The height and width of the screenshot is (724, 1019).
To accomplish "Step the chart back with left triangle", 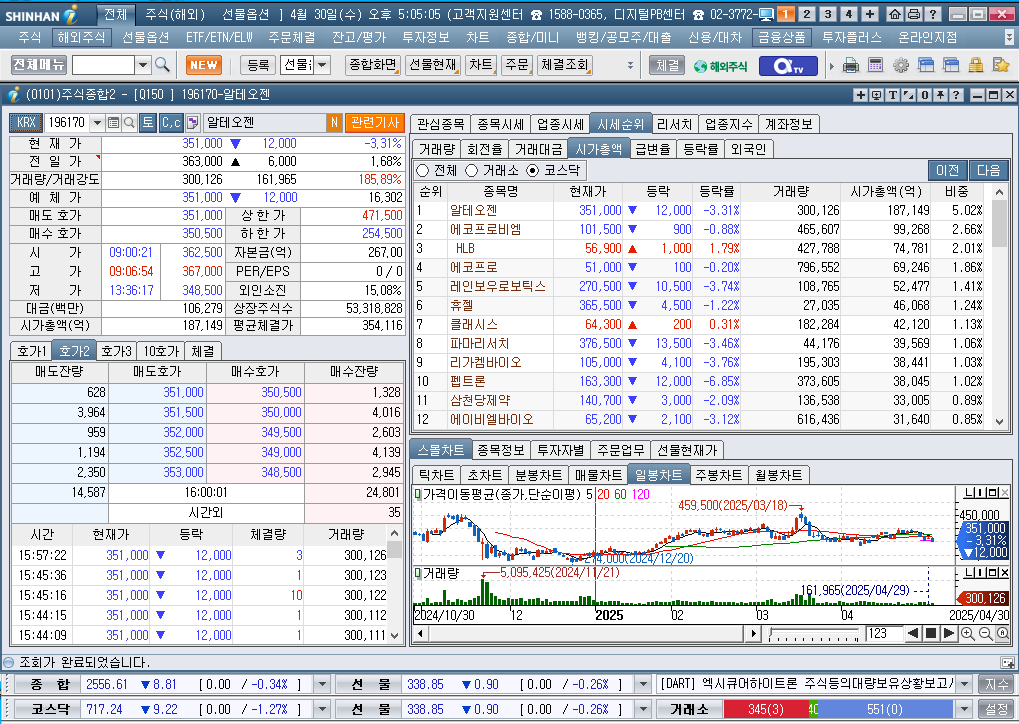I will pyautogui.click(x=913, y=634).
